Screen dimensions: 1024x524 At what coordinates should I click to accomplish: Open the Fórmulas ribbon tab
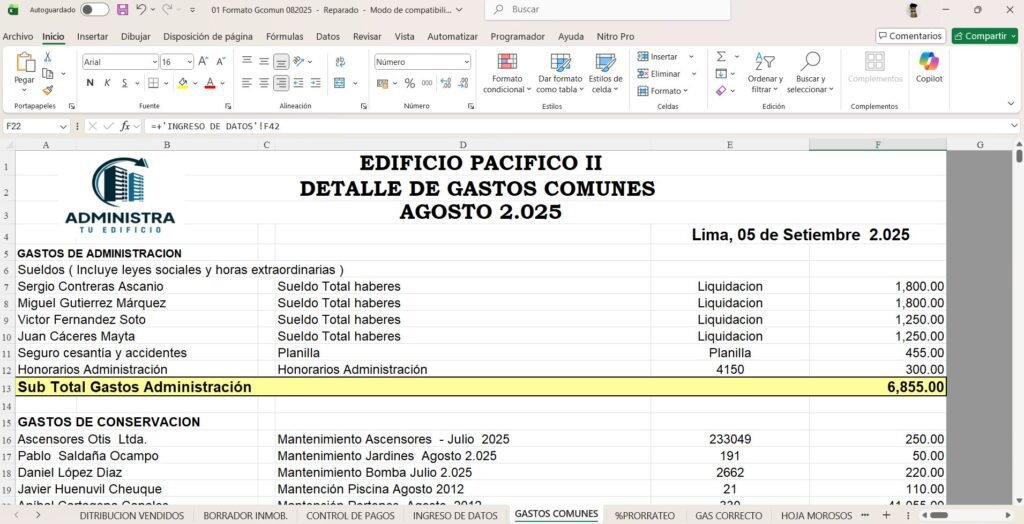click(284, 36)
